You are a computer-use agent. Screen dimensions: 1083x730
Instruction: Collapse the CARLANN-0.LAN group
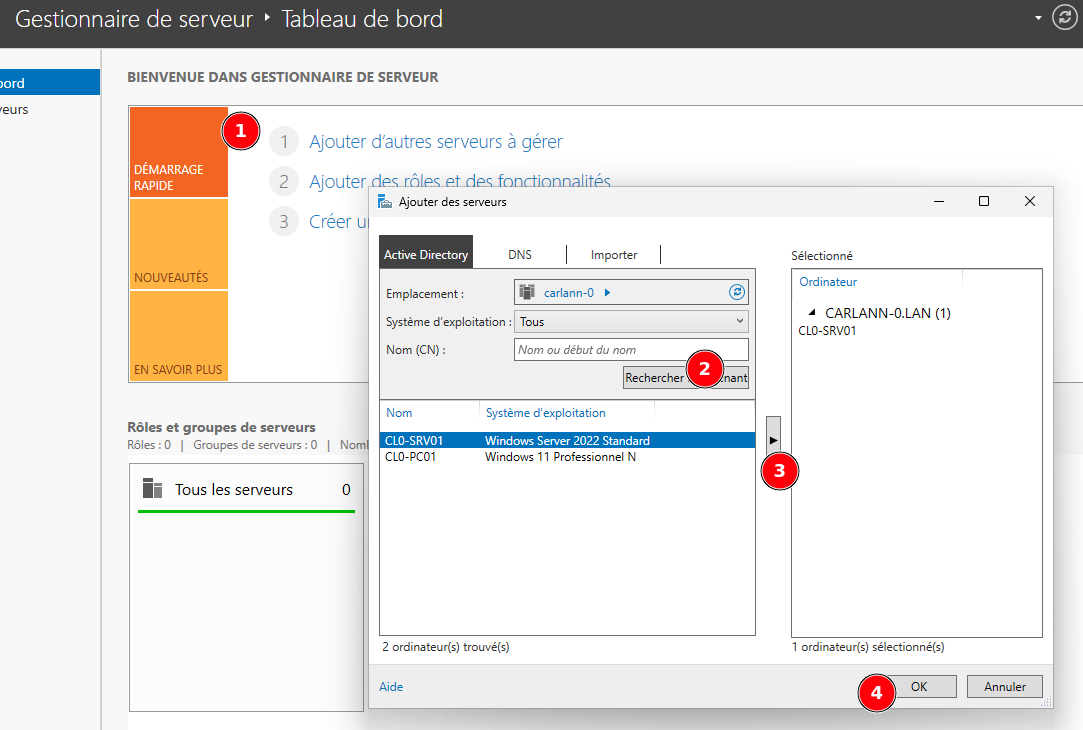[x=812, y=312]
